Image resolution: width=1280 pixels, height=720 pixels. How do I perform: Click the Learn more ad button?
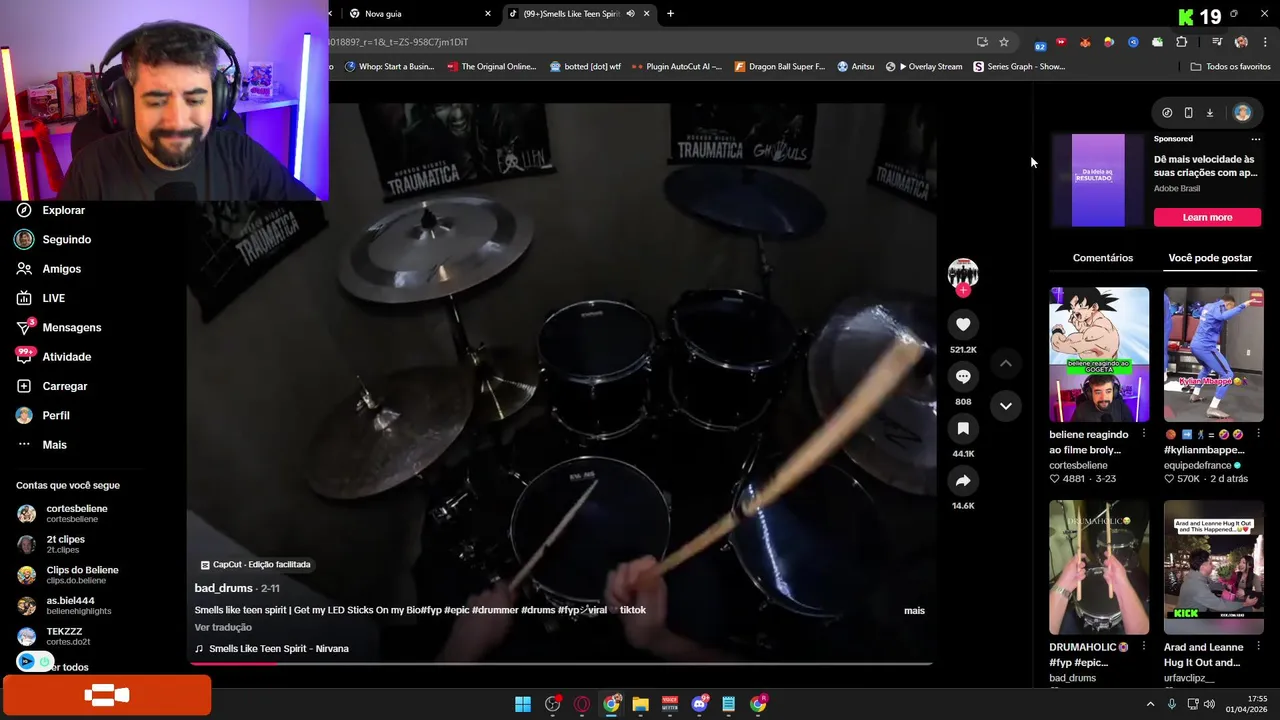pos(1207,217)
